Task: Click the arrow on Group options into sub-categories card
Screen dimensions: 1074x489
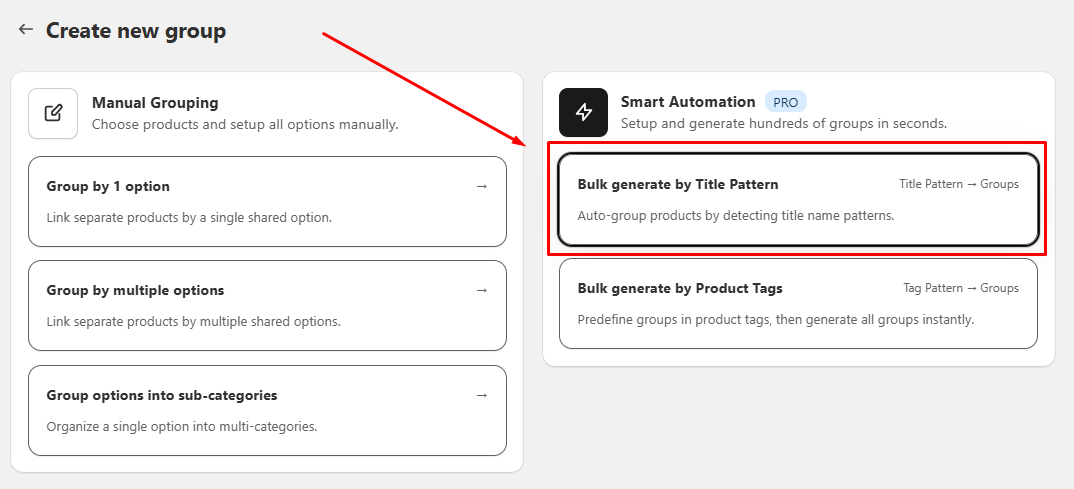Action: tap(482, 395)
